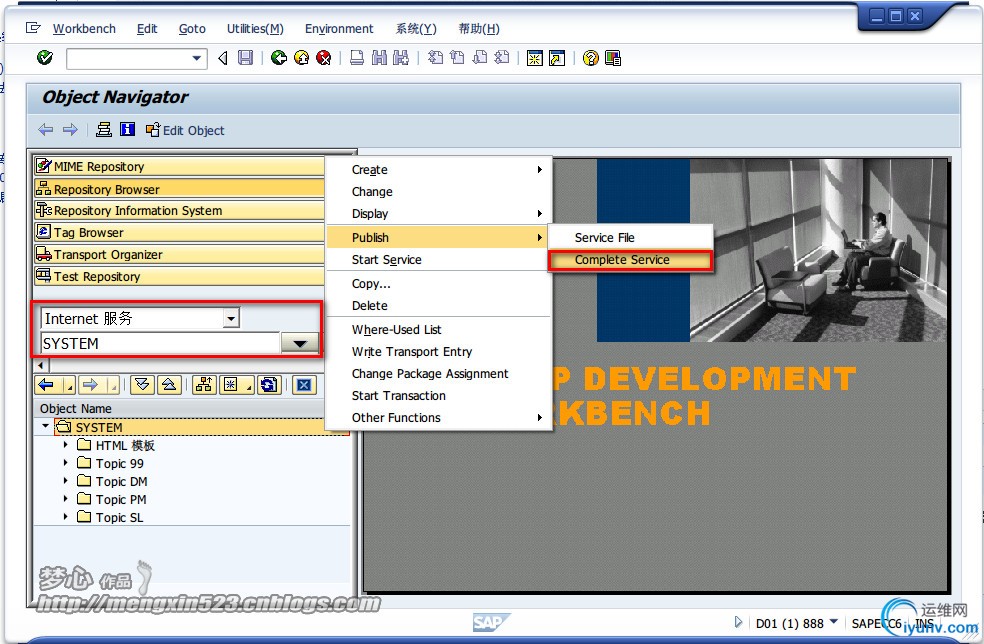Click the Customize Local Layout icon
Screen dimensions: 984x644
click(612, 58)
